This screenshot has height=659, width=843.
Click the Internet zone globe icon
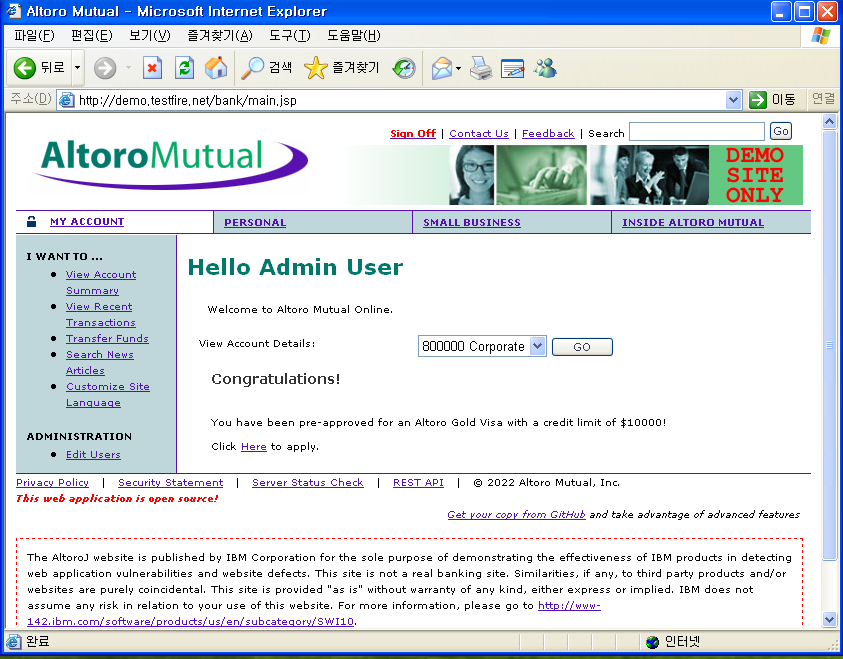tap(652, 642)
